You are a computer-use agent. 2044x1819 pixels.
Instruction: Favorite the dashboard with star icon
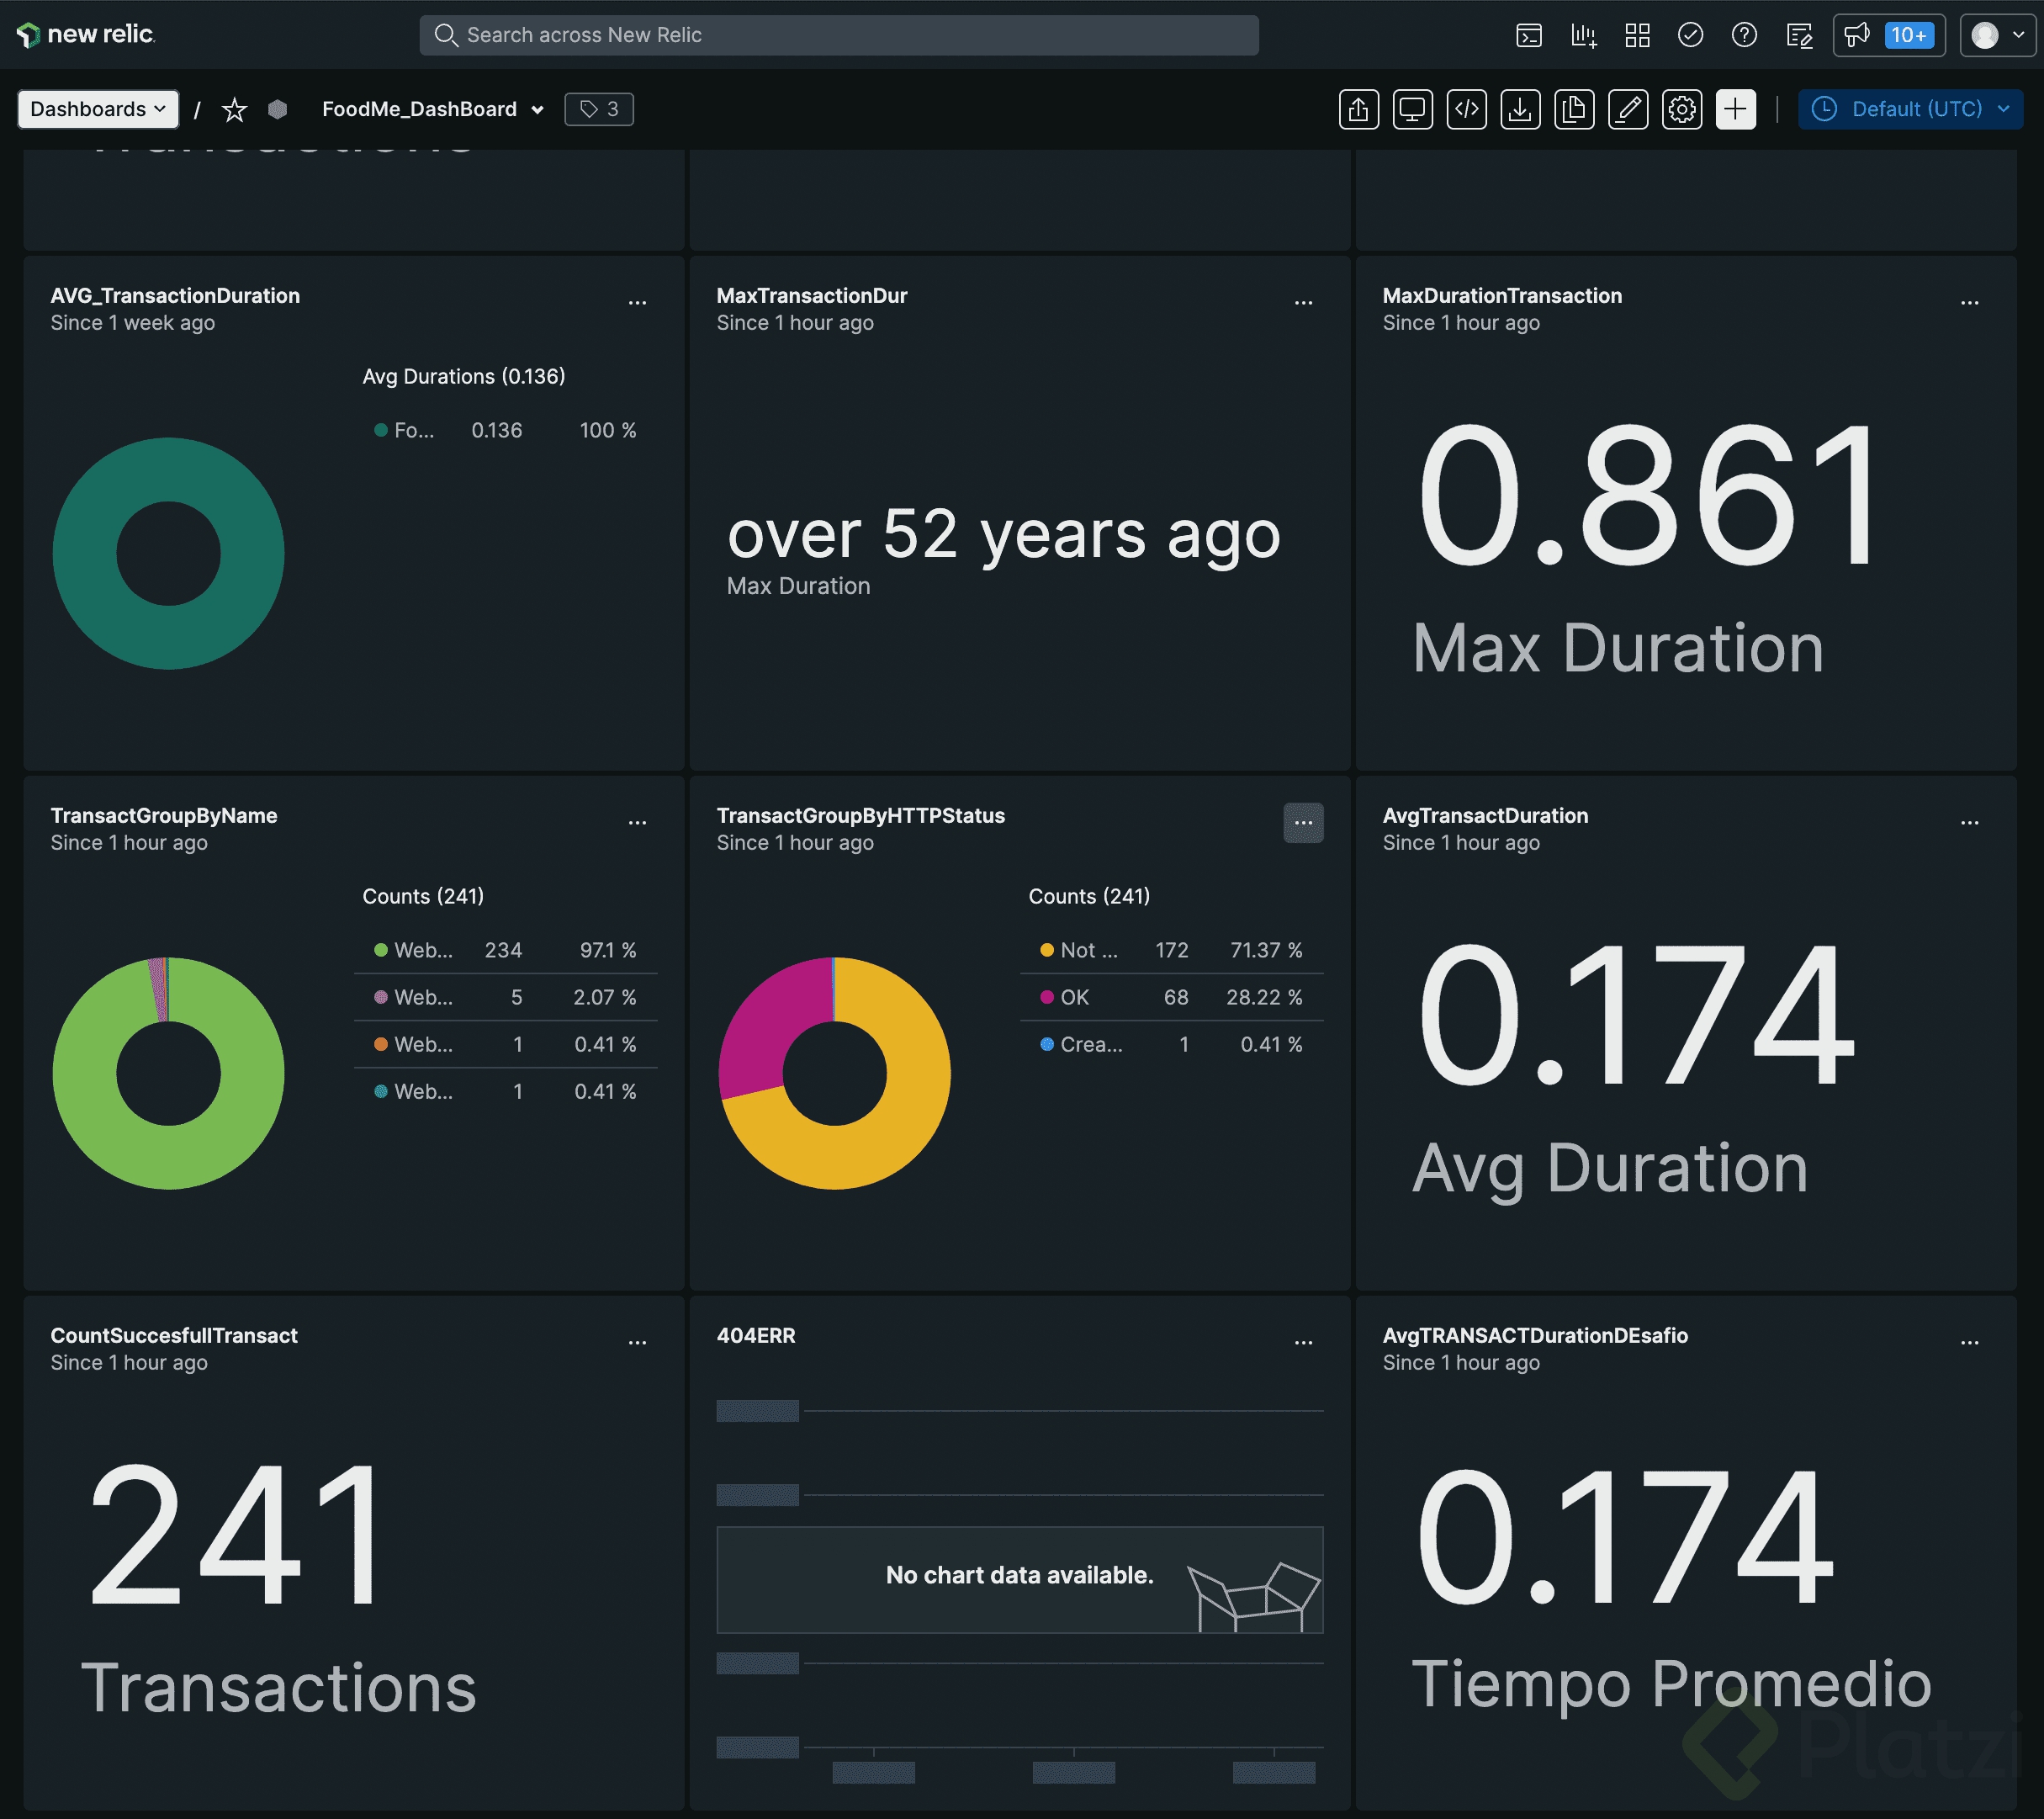tap(234, 109)
